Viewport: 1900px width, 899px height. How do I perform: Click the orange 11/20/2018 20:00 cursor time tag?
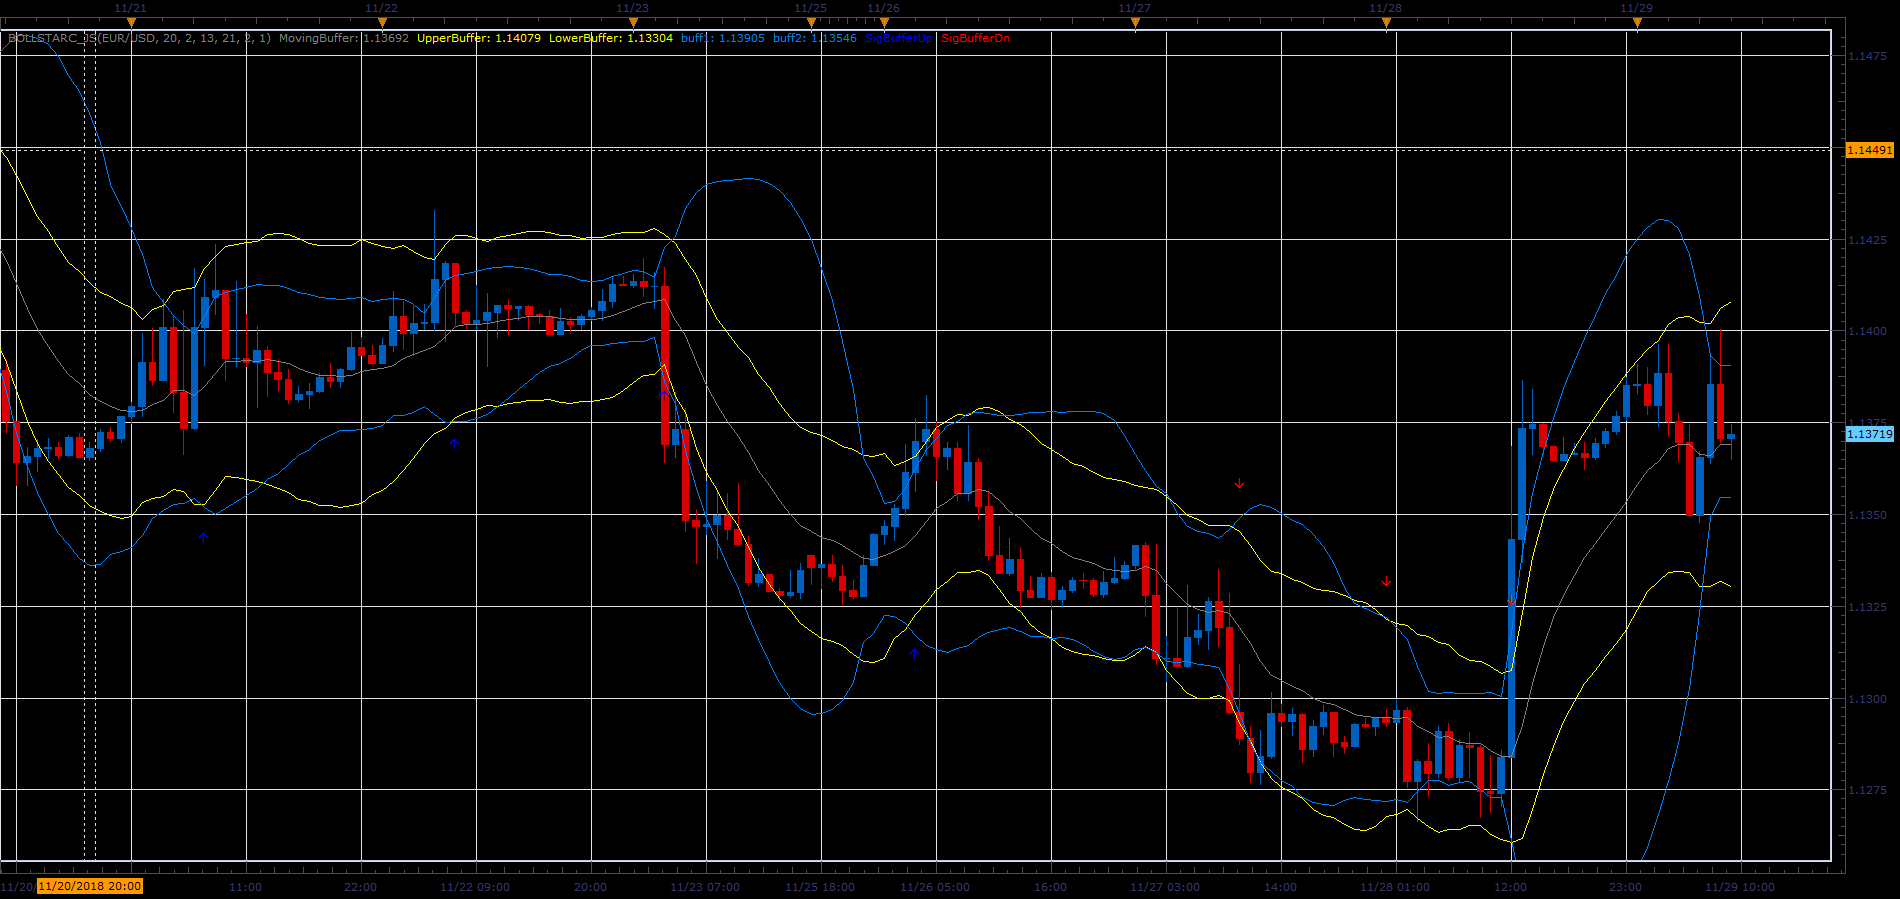pyautogui.click(x=90, y=886)
